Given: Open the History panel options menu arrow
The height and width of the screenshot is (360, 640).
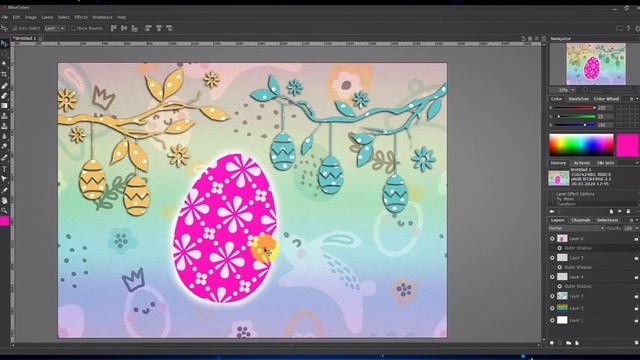Looking at the screenshot, I should tap(638, 163).
